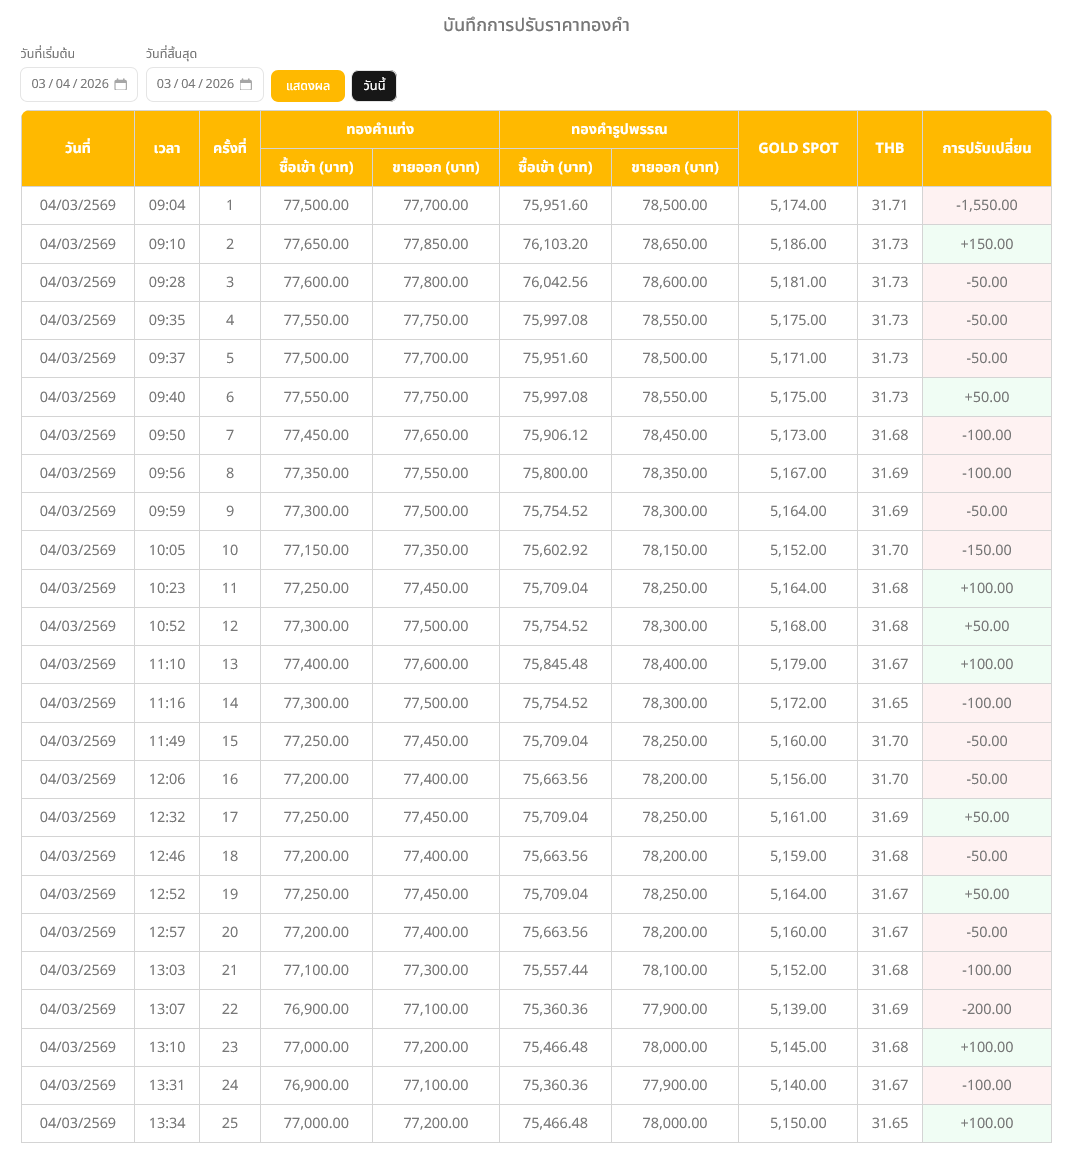Open the start date calendar picker icon
The height and width of the screenshot is (1149, 1070).
tap(121, 85)
